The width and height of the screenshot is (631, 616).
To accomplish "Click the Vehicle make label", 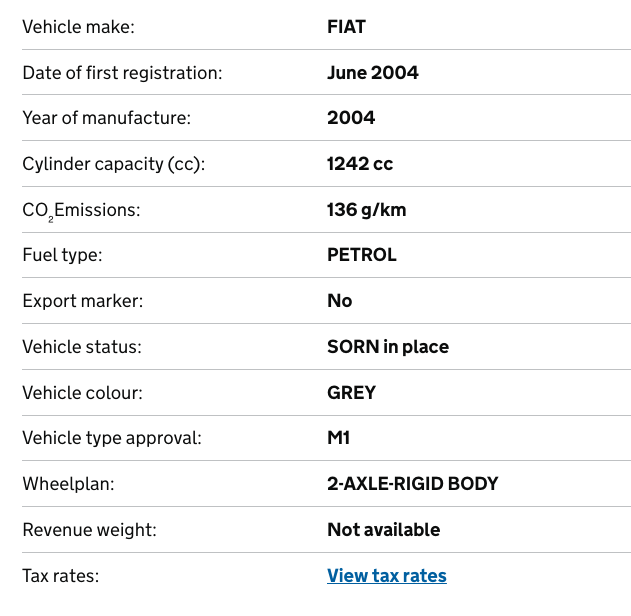I will tap(78, 27).
